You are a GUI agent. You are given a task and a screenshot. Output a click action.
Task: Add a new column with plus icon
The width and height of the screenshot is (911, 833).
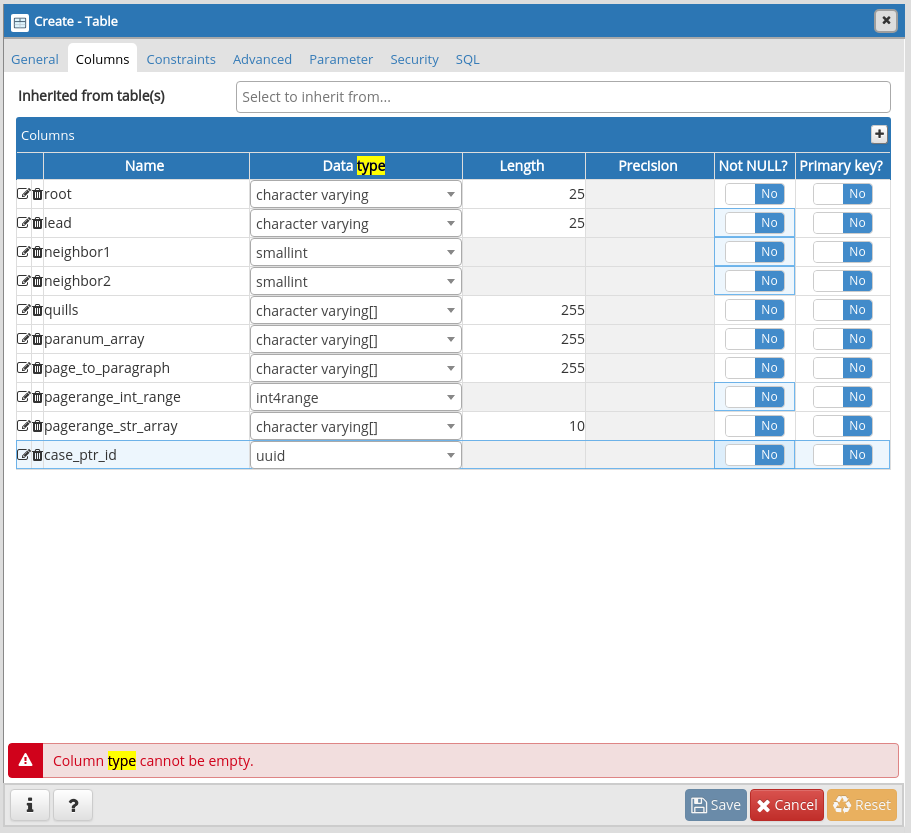879,134
